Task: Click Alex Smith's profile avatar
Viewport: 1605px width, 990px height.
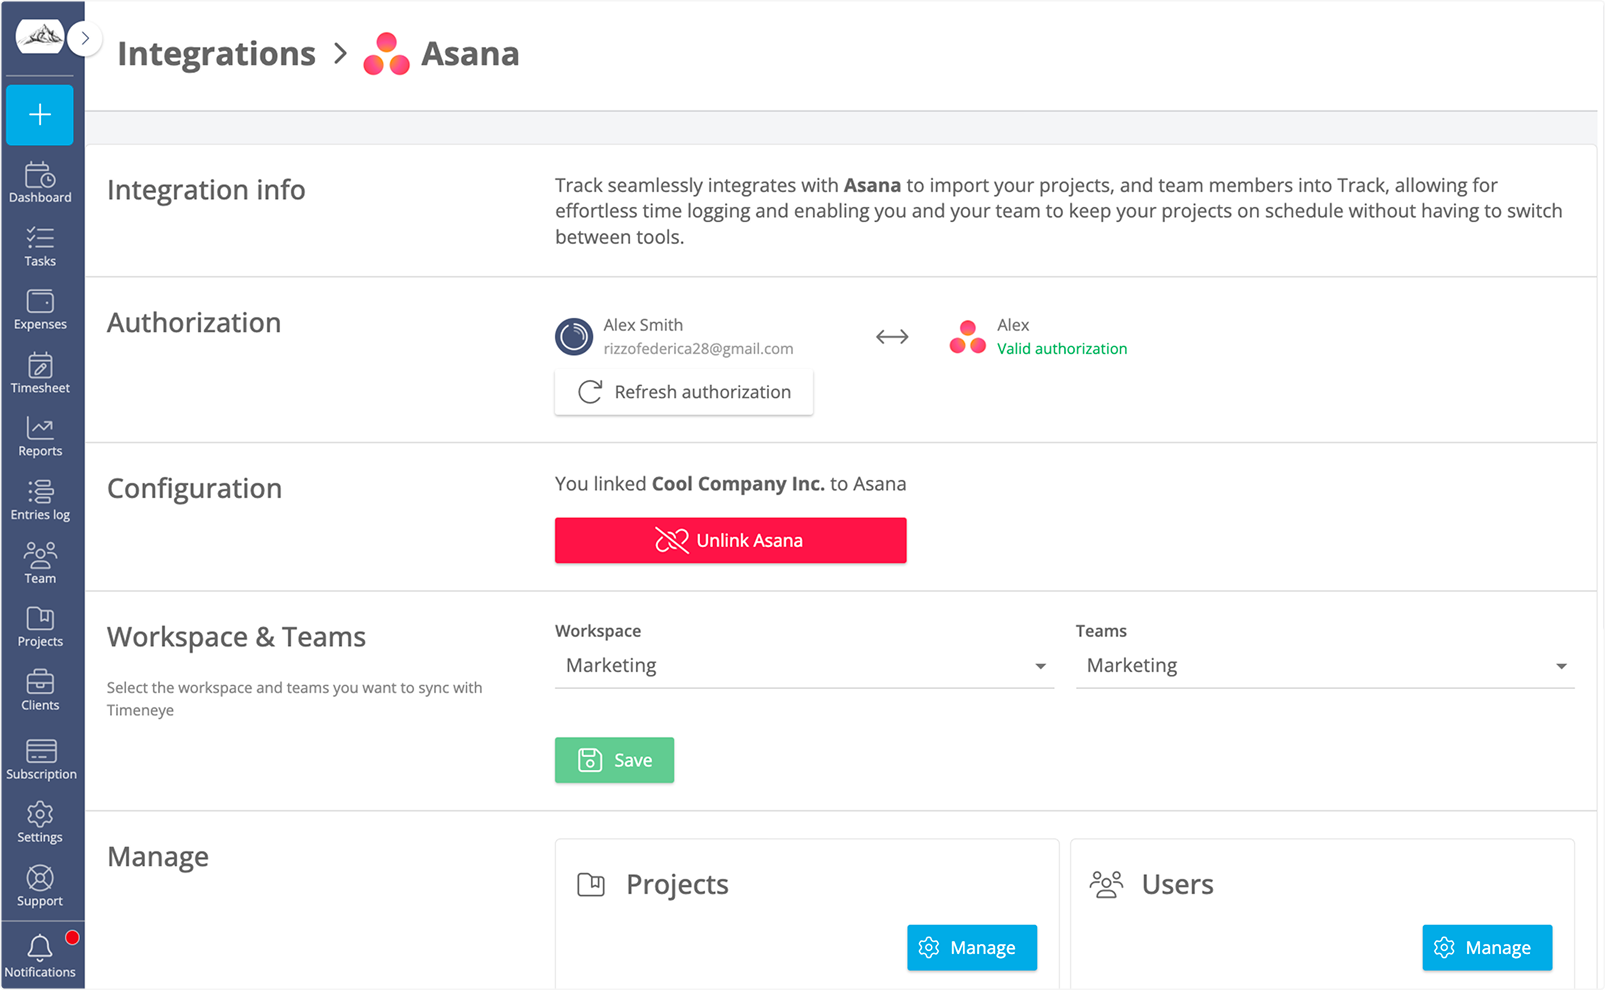Action: pos(574,337)
